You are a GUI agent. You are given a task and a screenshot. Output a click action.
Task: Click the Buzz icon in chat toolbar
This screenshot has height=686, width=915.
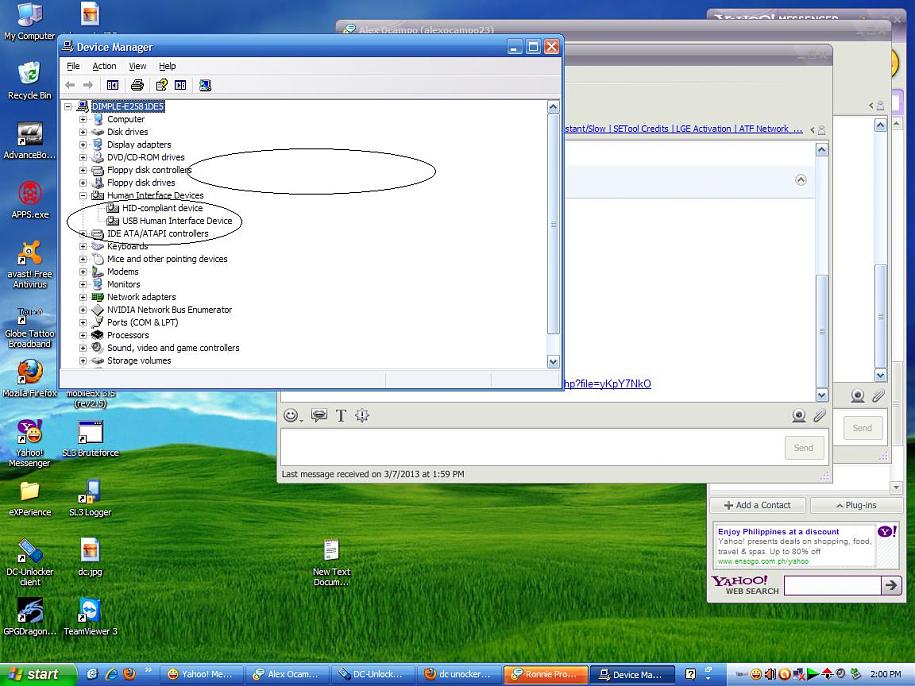pyautogui.click(x=362, y=415)
